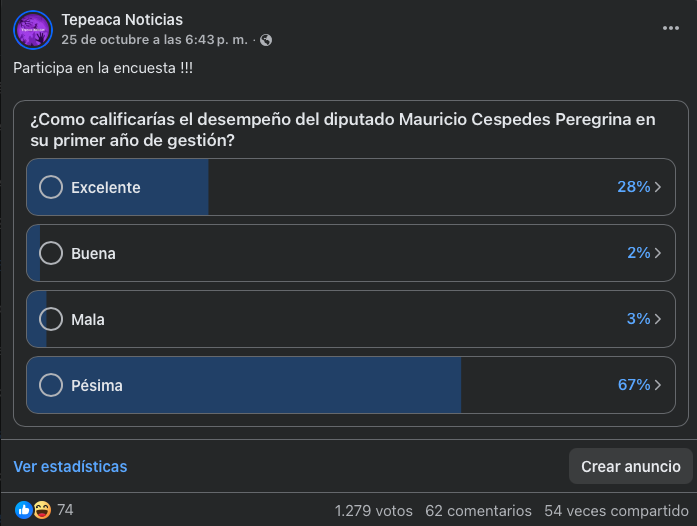697x526 pixels.
Task: Expand Pésima voters chevron at 67%
Action: pos(658,385)
